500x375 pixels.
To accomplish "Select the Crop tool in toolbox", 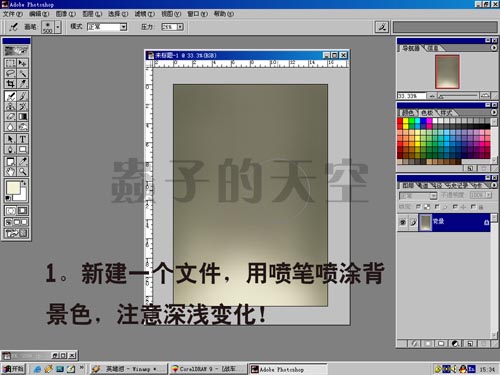I will [x=10, y=84].
